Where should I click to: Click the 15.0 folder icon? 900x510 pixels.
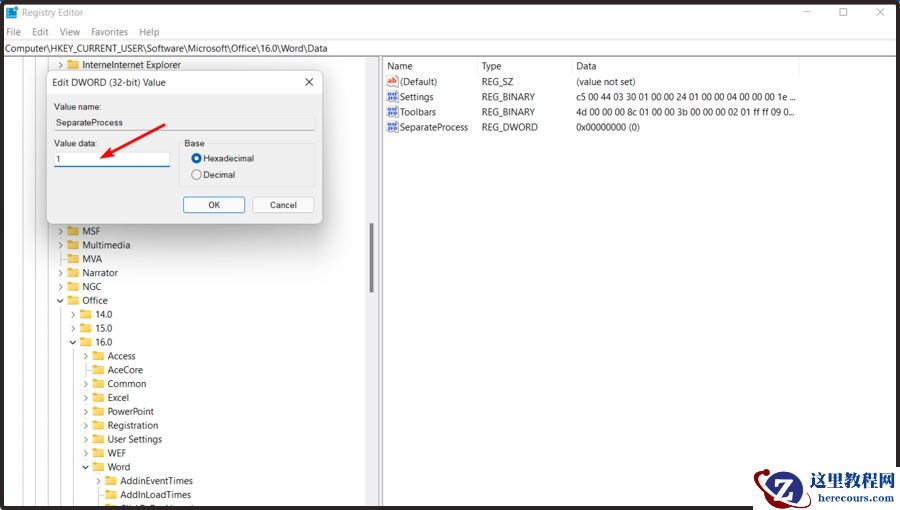click(86, 328)
